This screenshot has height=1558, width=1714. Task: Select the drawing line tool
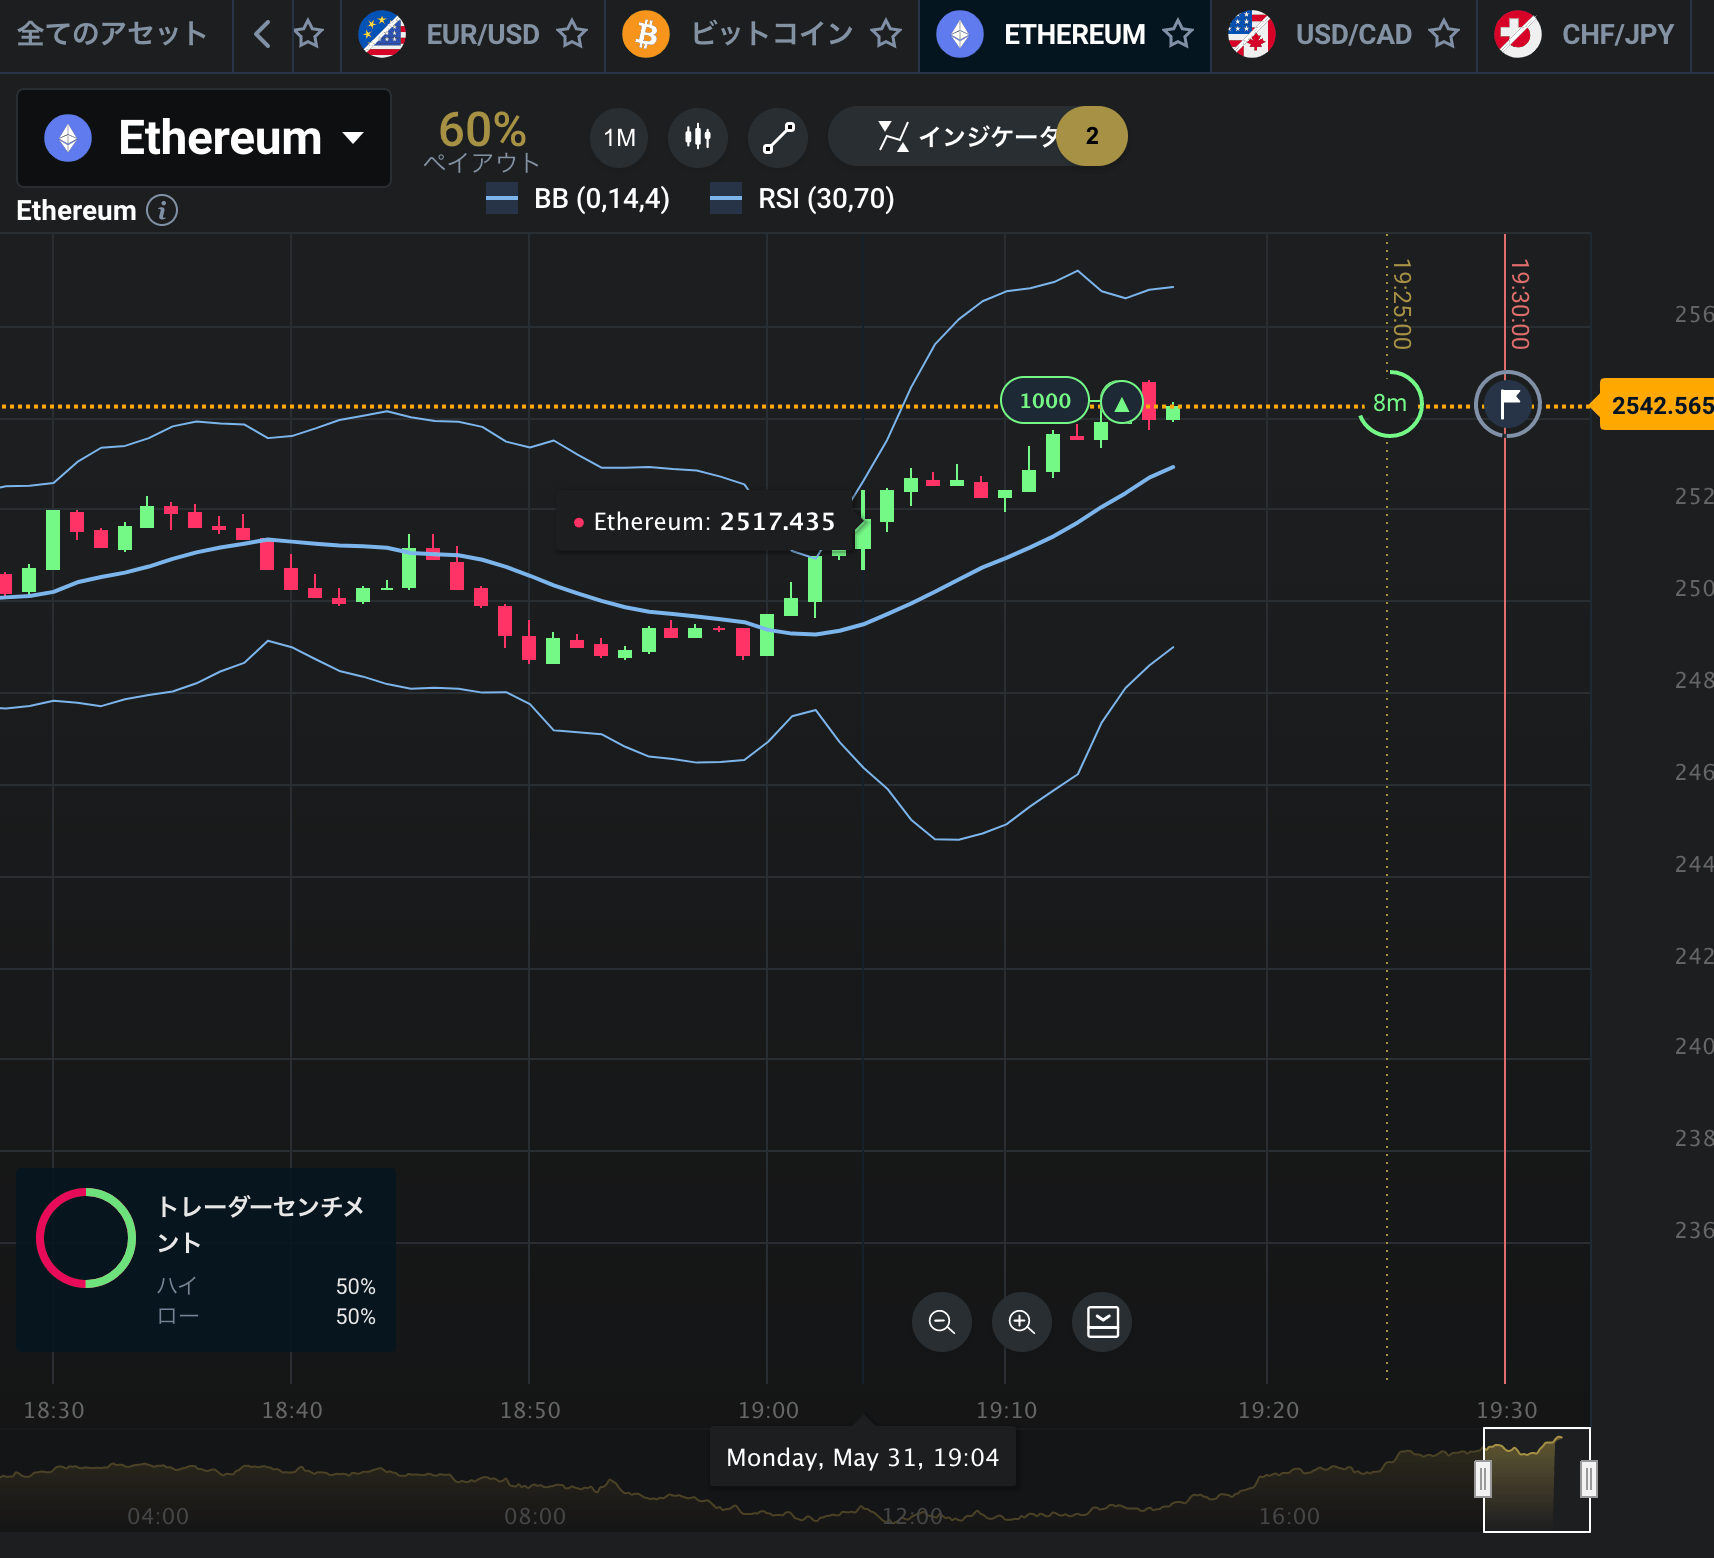pyautogui.click(x=778, y=137)
